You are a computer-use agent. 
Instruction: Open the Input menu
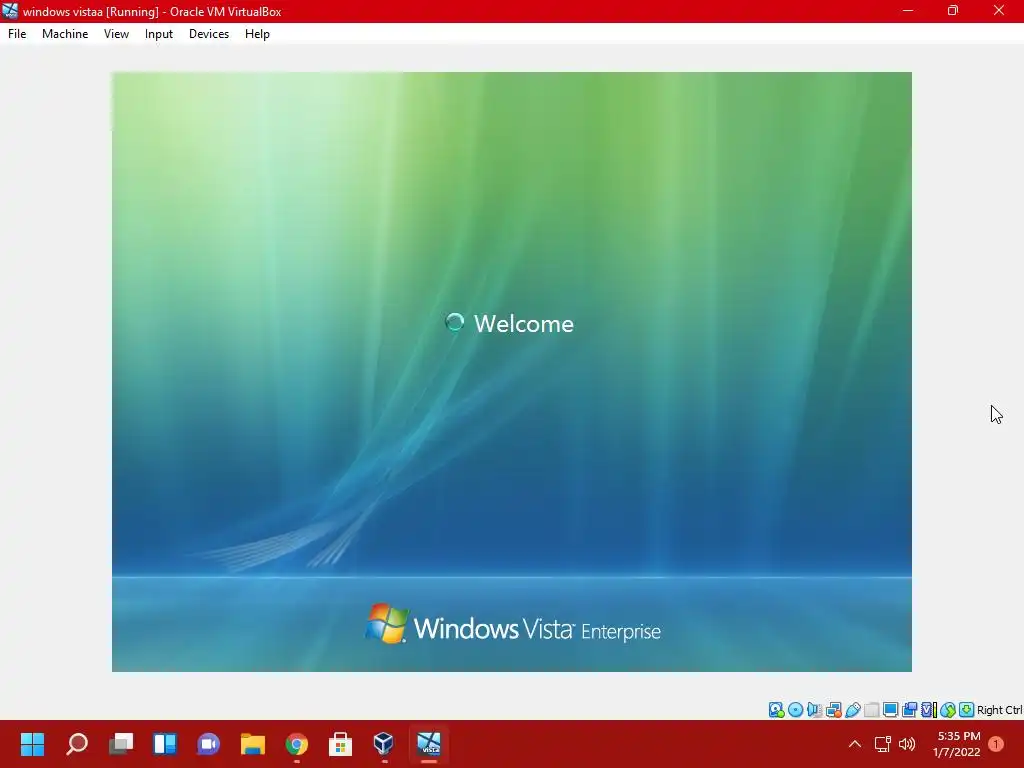pos(159,34)
